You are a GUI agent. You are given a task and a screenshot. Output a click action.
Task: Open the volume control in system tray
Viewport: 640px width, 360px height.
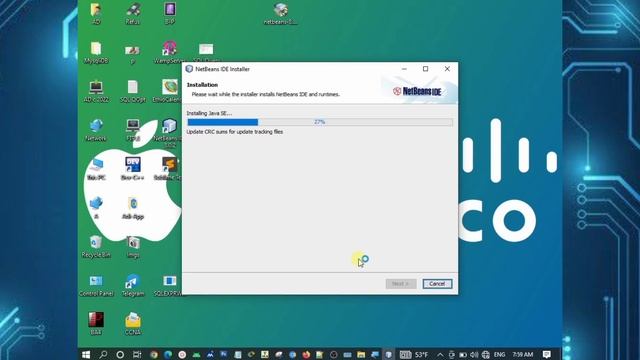474,354
